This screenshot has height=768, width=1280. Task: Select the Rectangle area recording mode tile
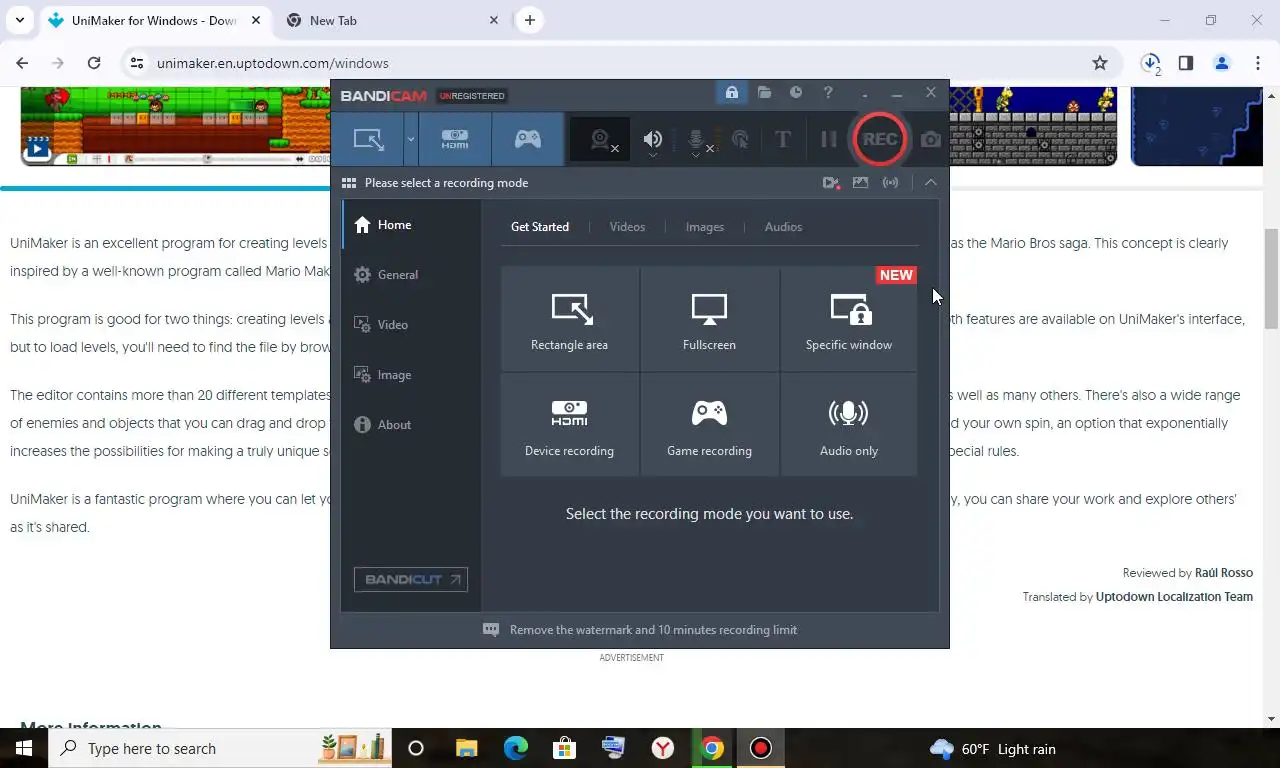pyautogui.click(x=569, y=319)
